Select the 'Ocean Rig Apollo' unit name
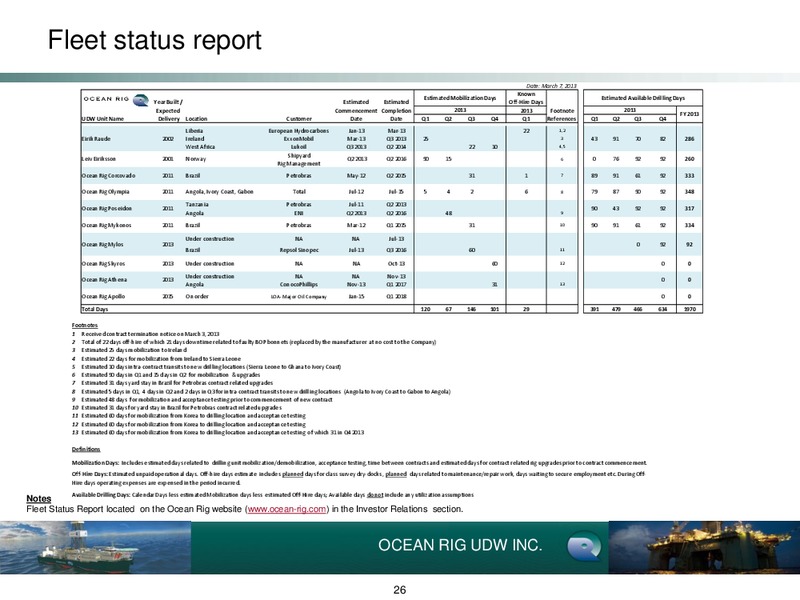This screenshot has width=800, height=600. (x=104, y=296)
